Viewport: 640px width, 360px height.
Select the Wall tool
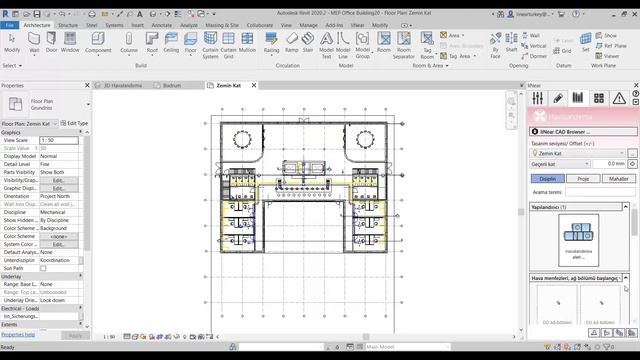[34, 42]
